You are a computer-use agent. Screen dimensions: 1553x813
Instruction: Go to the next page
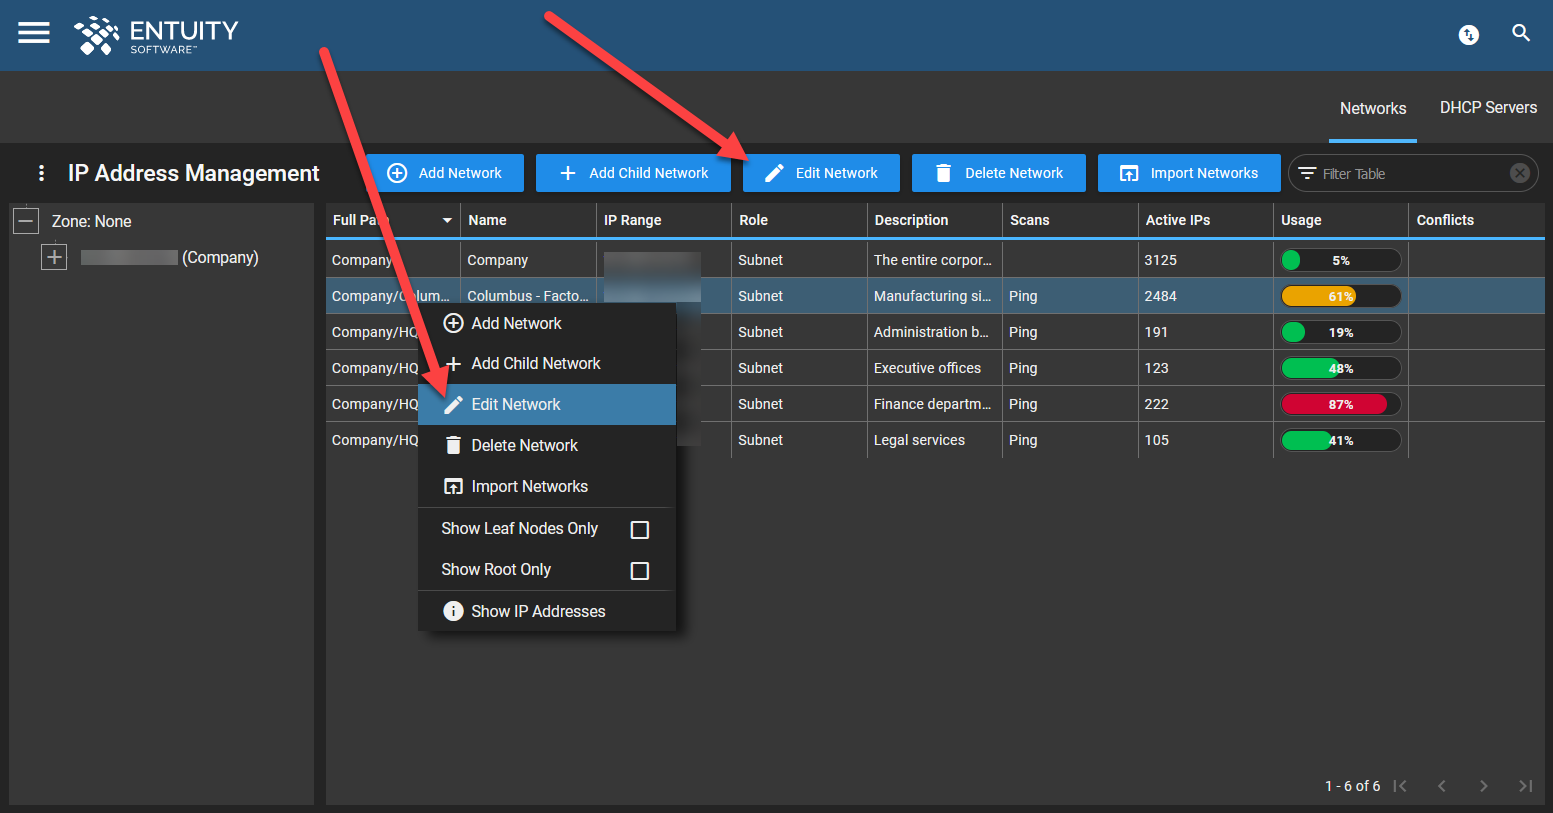click(1484, 786)
